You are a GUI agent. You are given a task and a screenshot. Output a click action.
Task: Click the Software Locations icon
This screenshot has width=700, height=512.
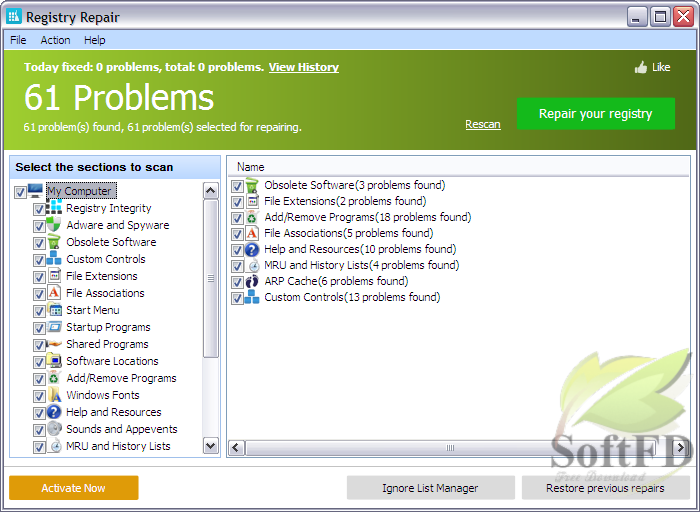54,360
